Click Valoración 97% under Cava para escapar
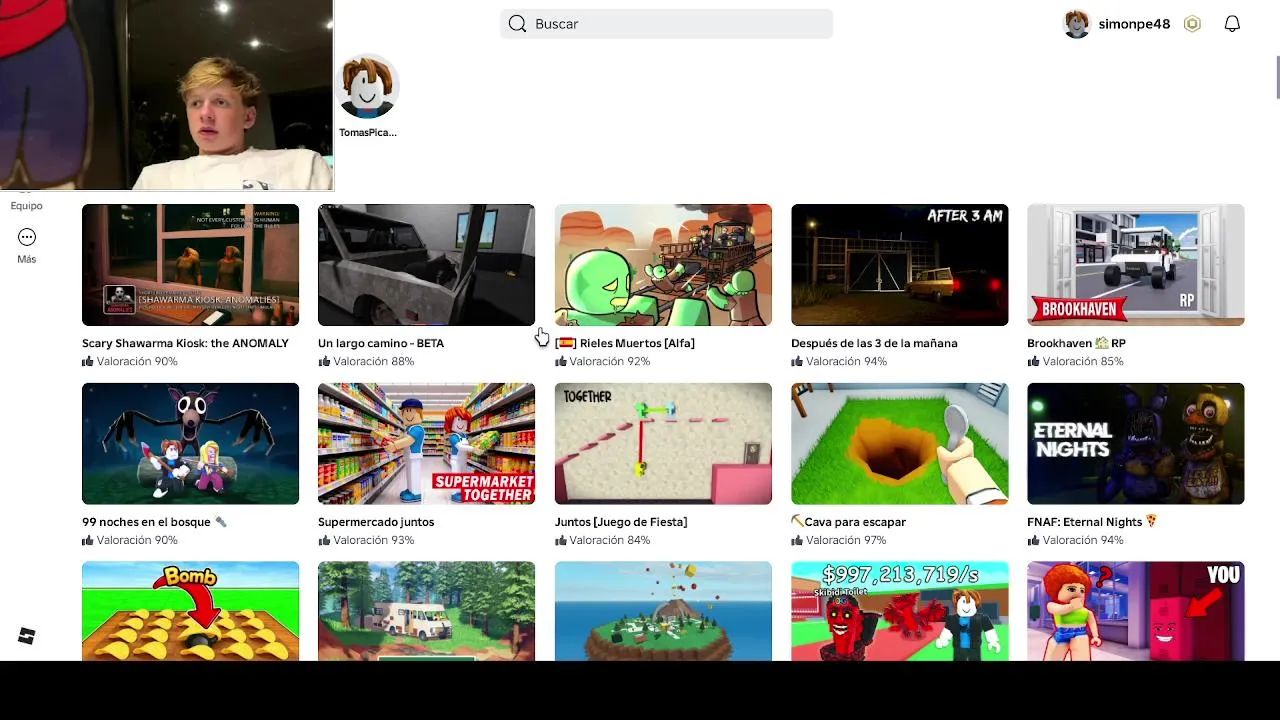The height and width of the screenshot is (720, 1280). point(846,540)
